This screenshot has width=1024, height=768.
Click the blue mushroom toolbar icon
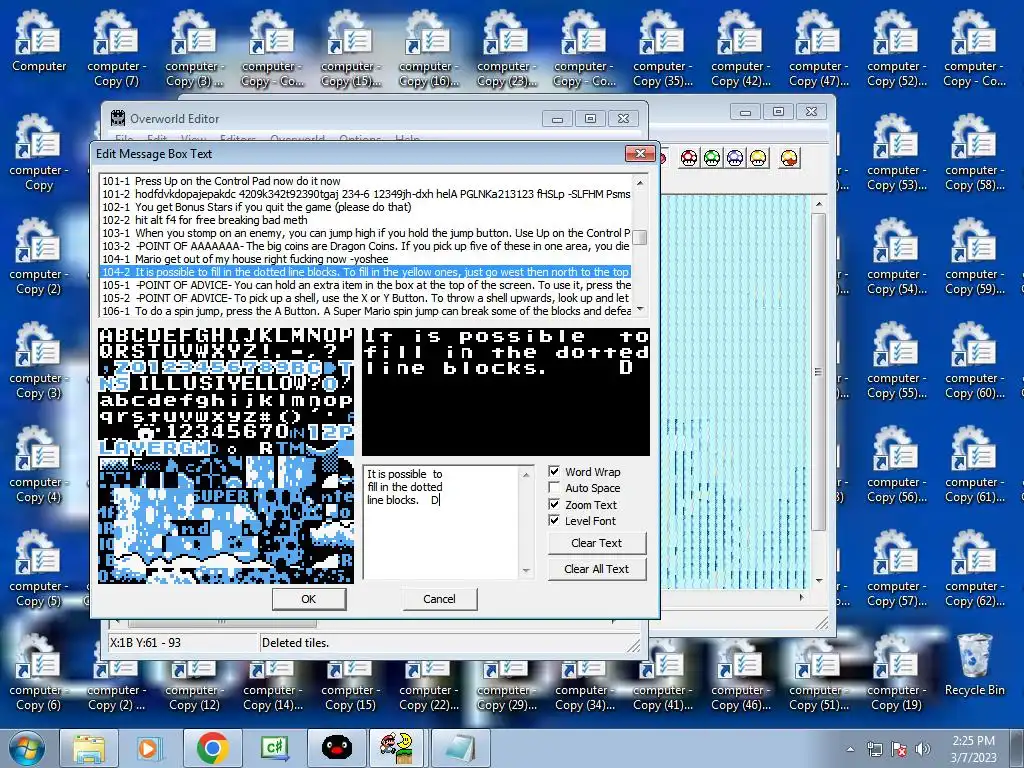[735, 158]
